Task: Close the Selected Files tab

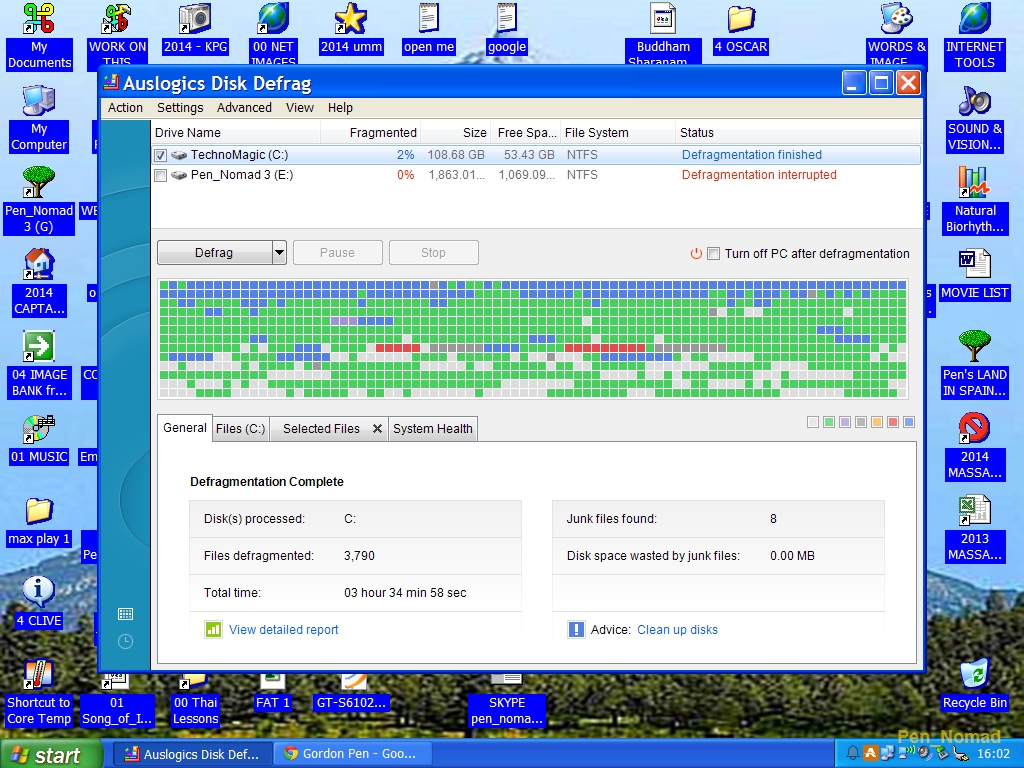Action: (377, 429)
